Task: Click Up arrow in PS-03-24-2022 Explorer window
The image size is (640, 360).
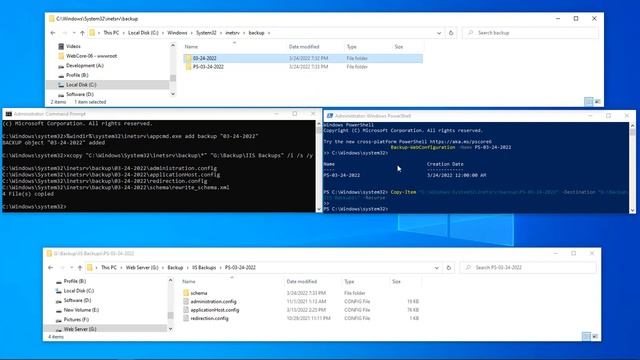Action: click(80, 268)
